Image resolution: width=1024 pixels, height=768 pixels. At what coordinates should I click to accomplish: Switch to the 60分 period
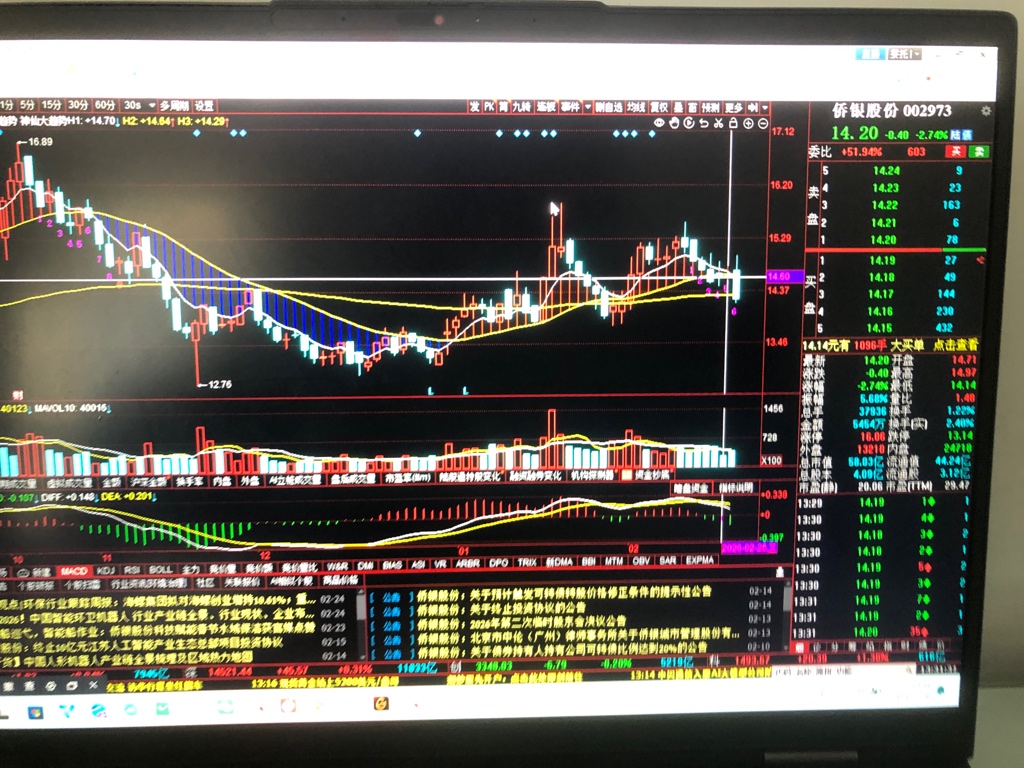104,105
